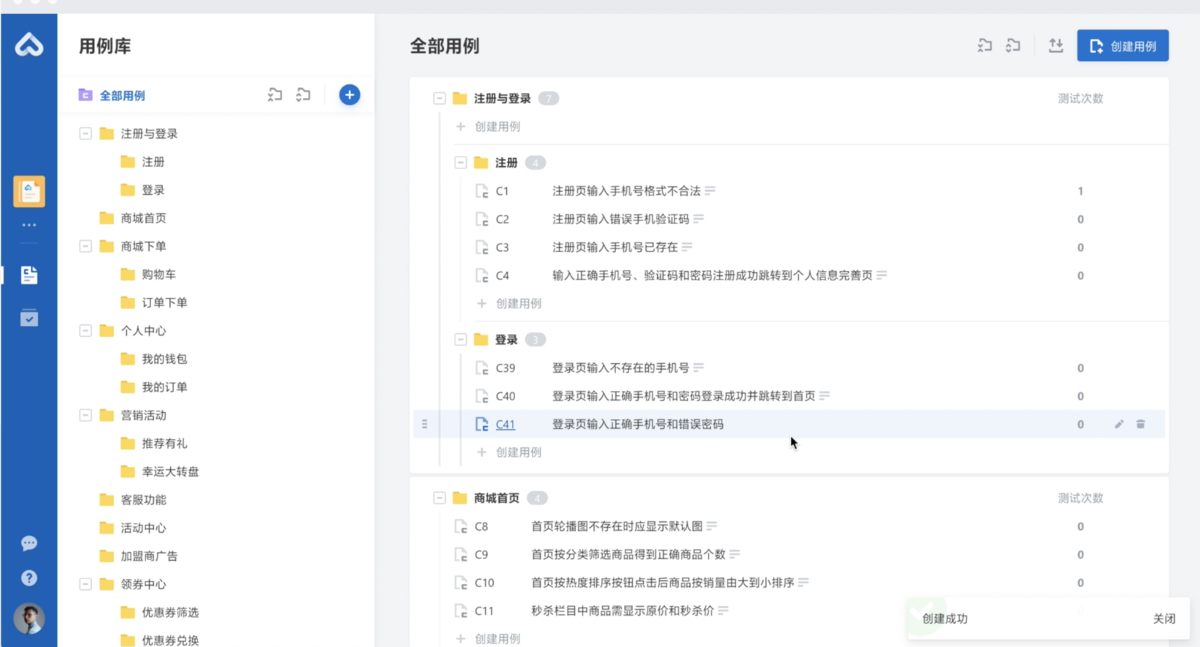
Task: Select the 购物车 folder in sidebar tree
Action: click(x=158, y=274)
